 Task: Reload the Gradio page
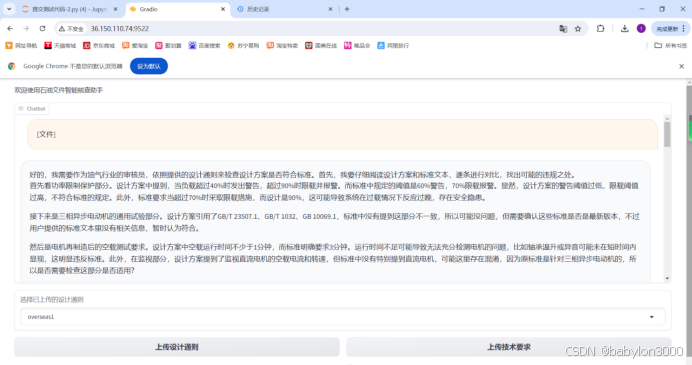42,29
